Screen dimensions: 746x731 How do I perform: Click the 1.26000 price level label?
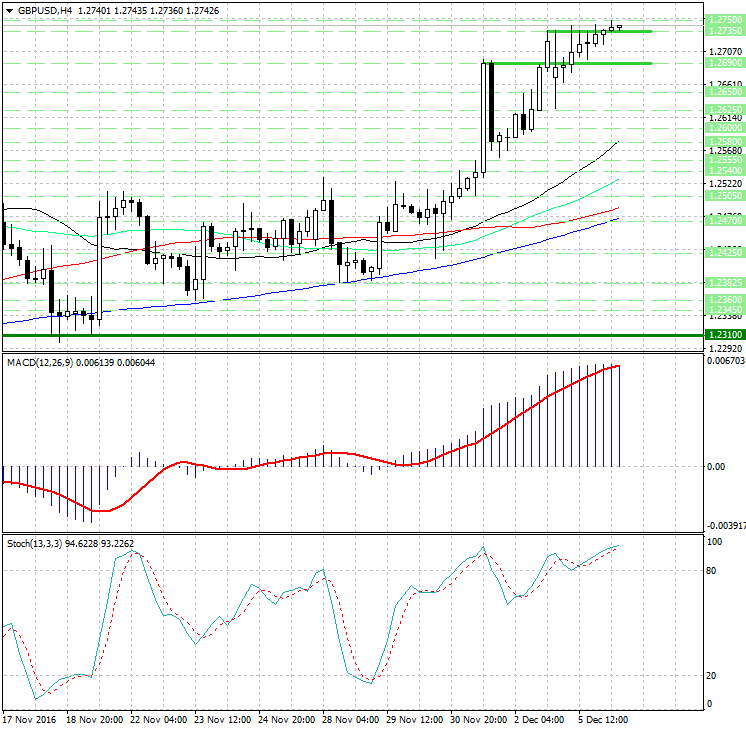[725, 128]
